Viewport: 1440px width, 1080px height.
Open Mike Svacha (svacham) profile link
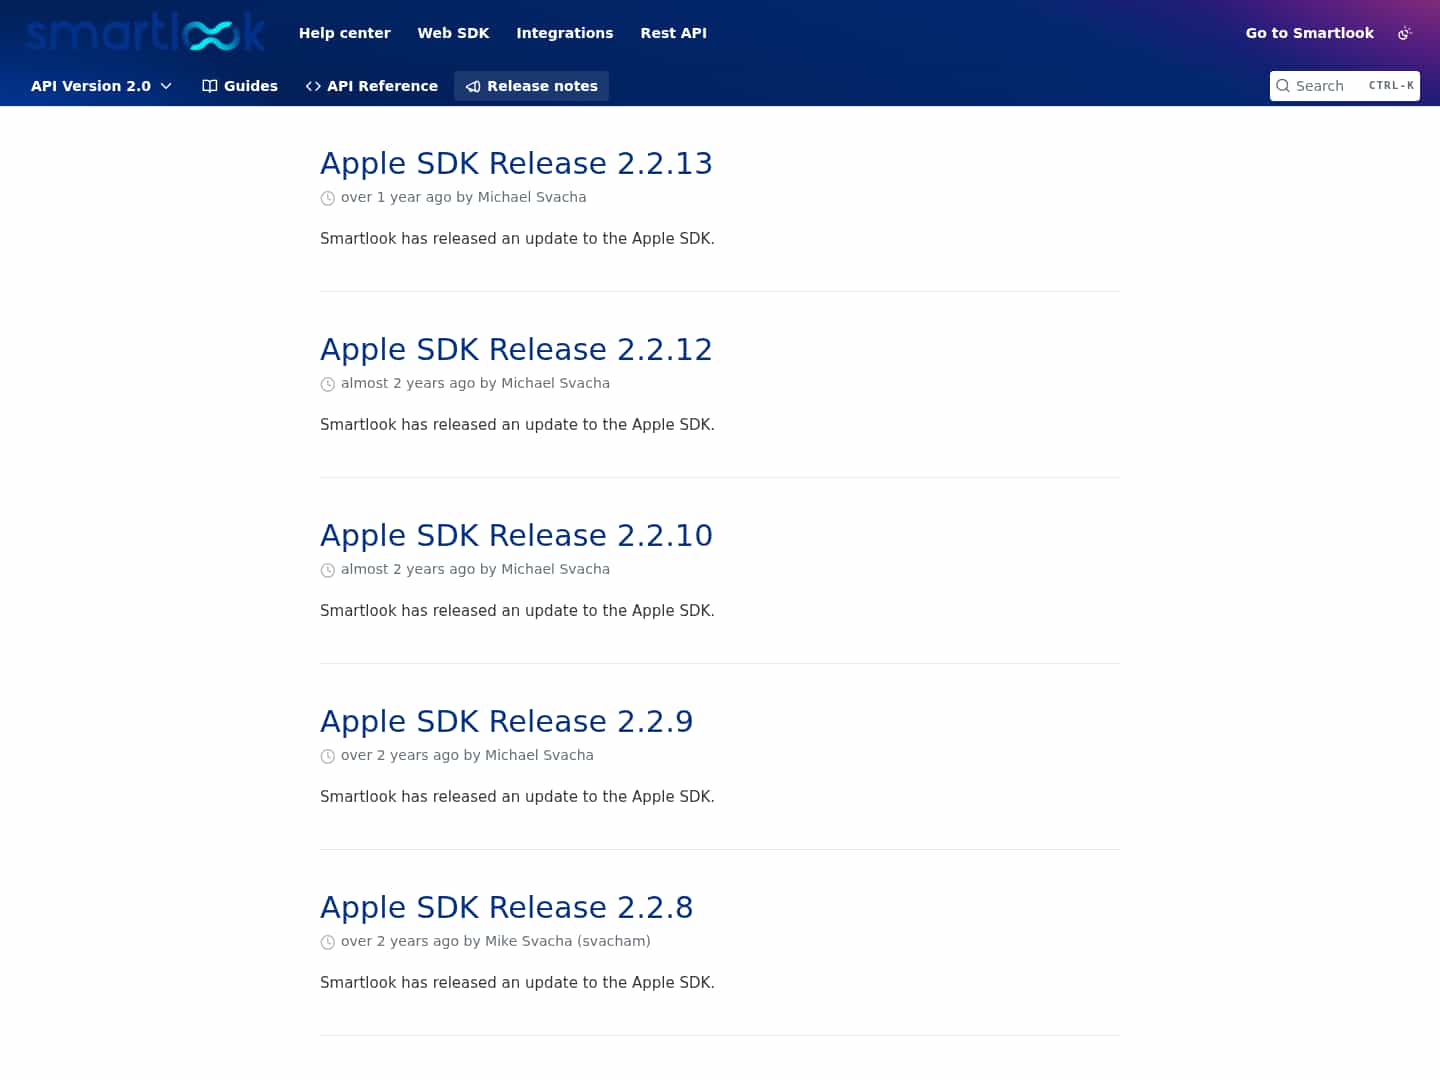(x=567, y=941)
